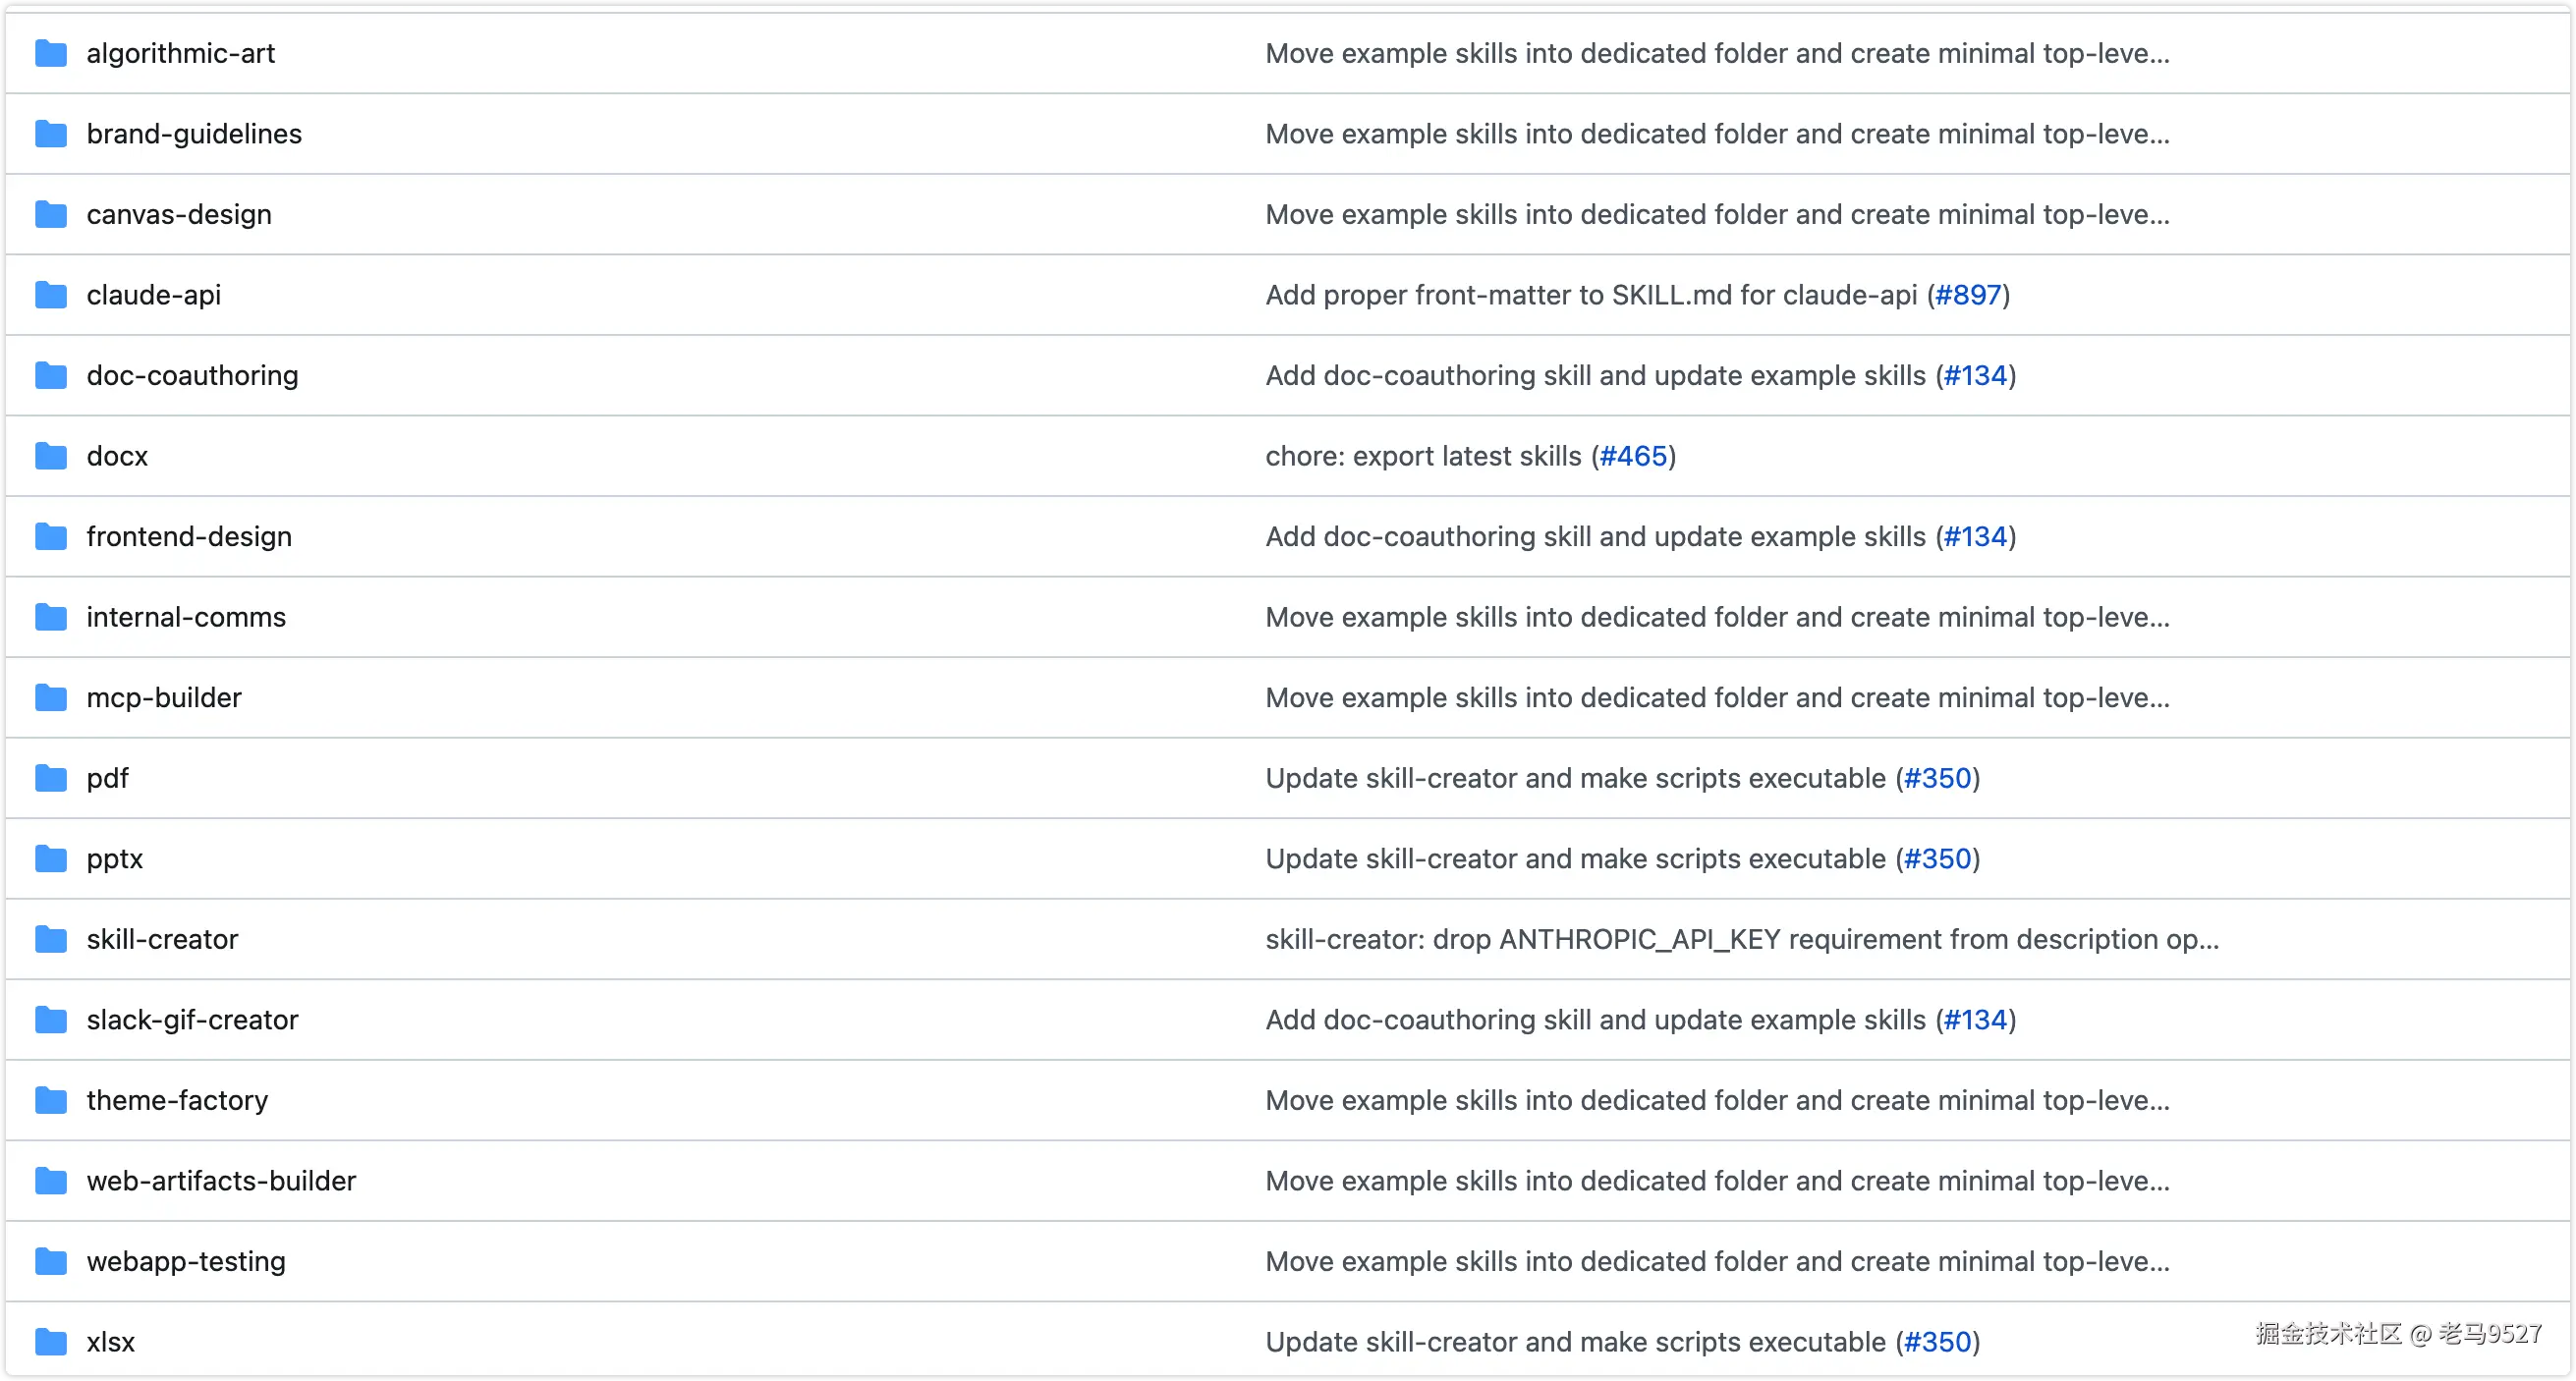The width and height of the screenshot is (2576, 1381).
Task: Click the docx folder icon
Action: tap(51, 456)
